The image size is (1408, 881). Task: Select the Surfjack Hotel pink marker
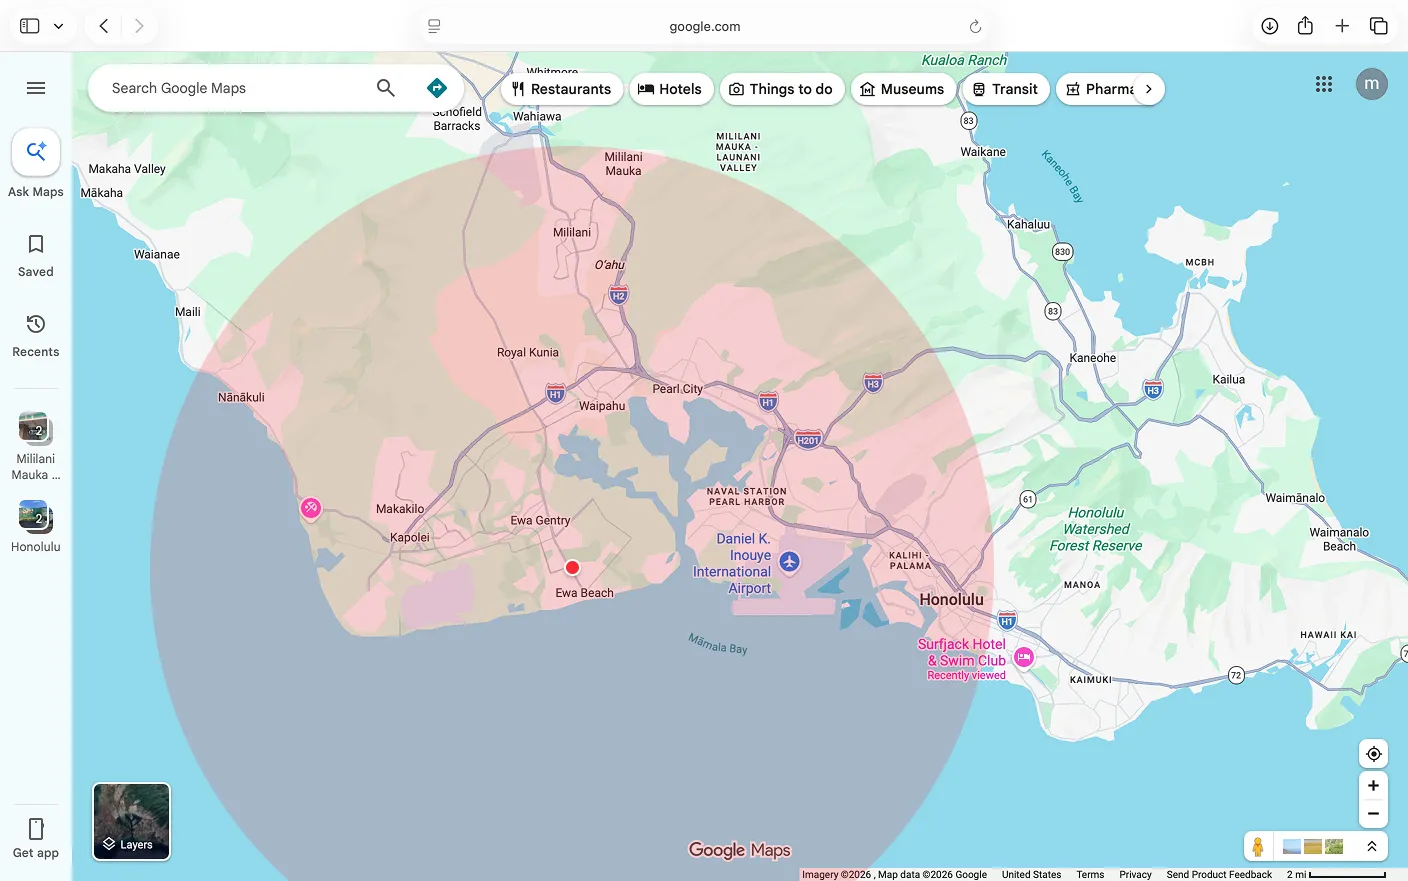(1024, 657)
